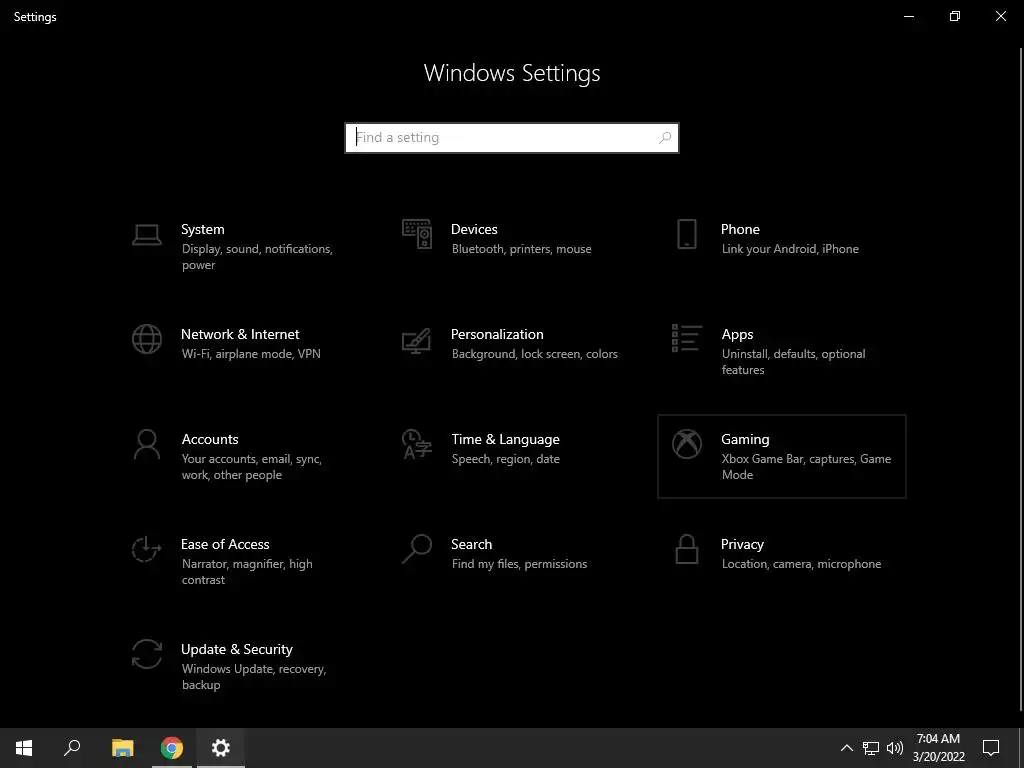Click 'Windows Update, recovery, backup' description

253,677
